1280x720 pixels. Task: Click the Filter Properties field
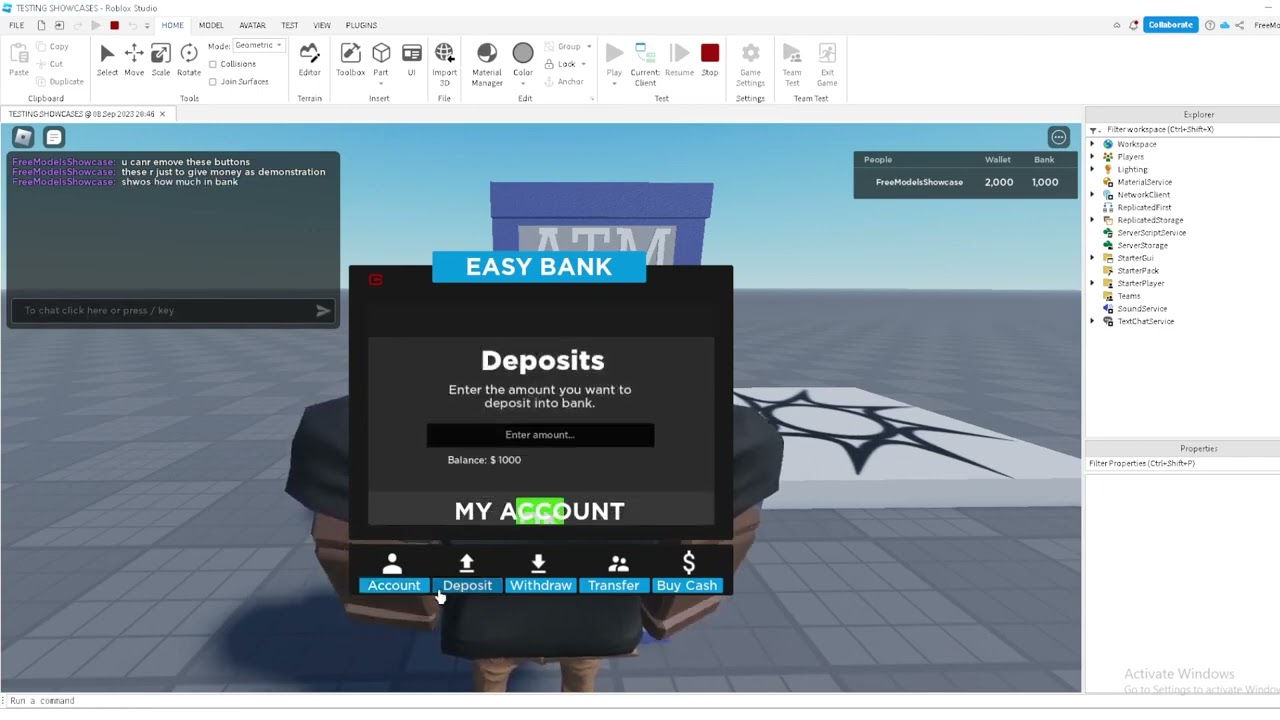click(x=1183, y=464)
